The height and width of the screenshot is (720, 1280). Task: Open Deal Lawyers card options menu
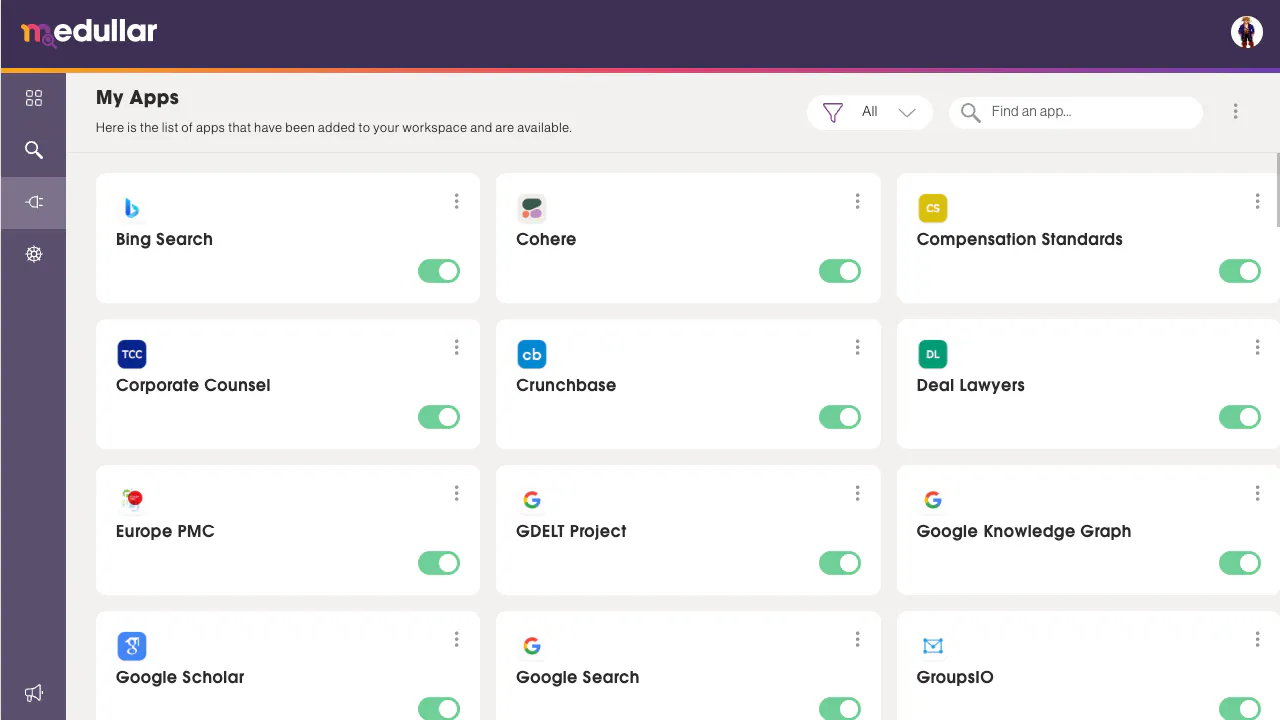point(1258,347)
